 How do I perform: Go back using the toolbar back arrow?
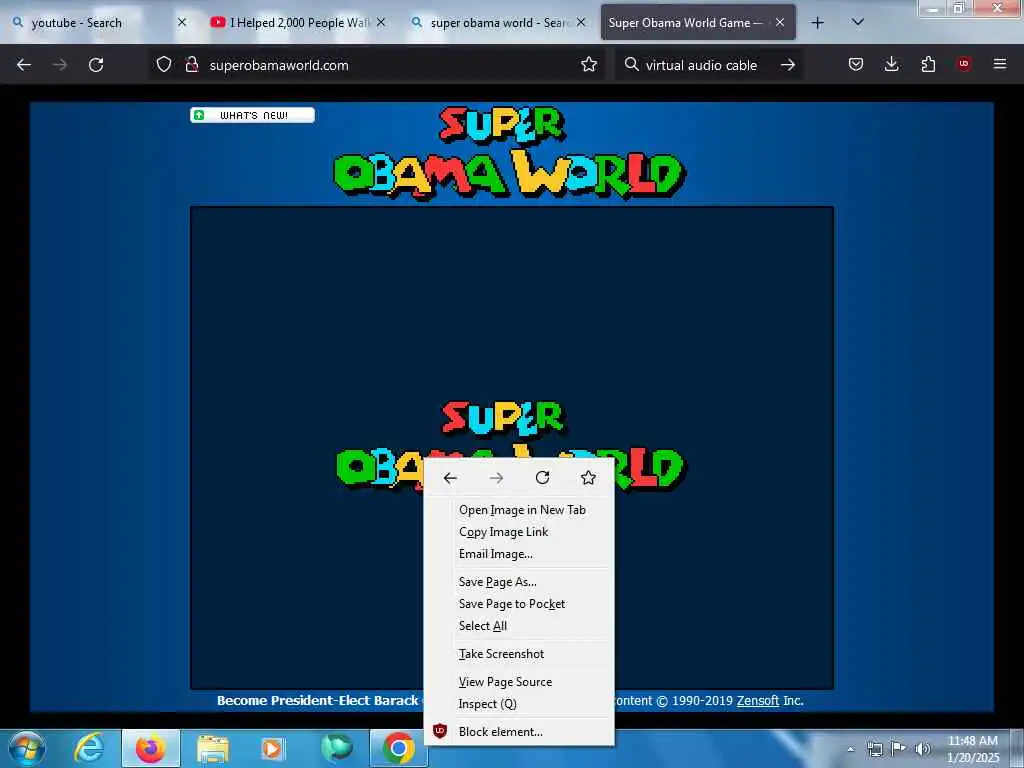tap(24, 65)
